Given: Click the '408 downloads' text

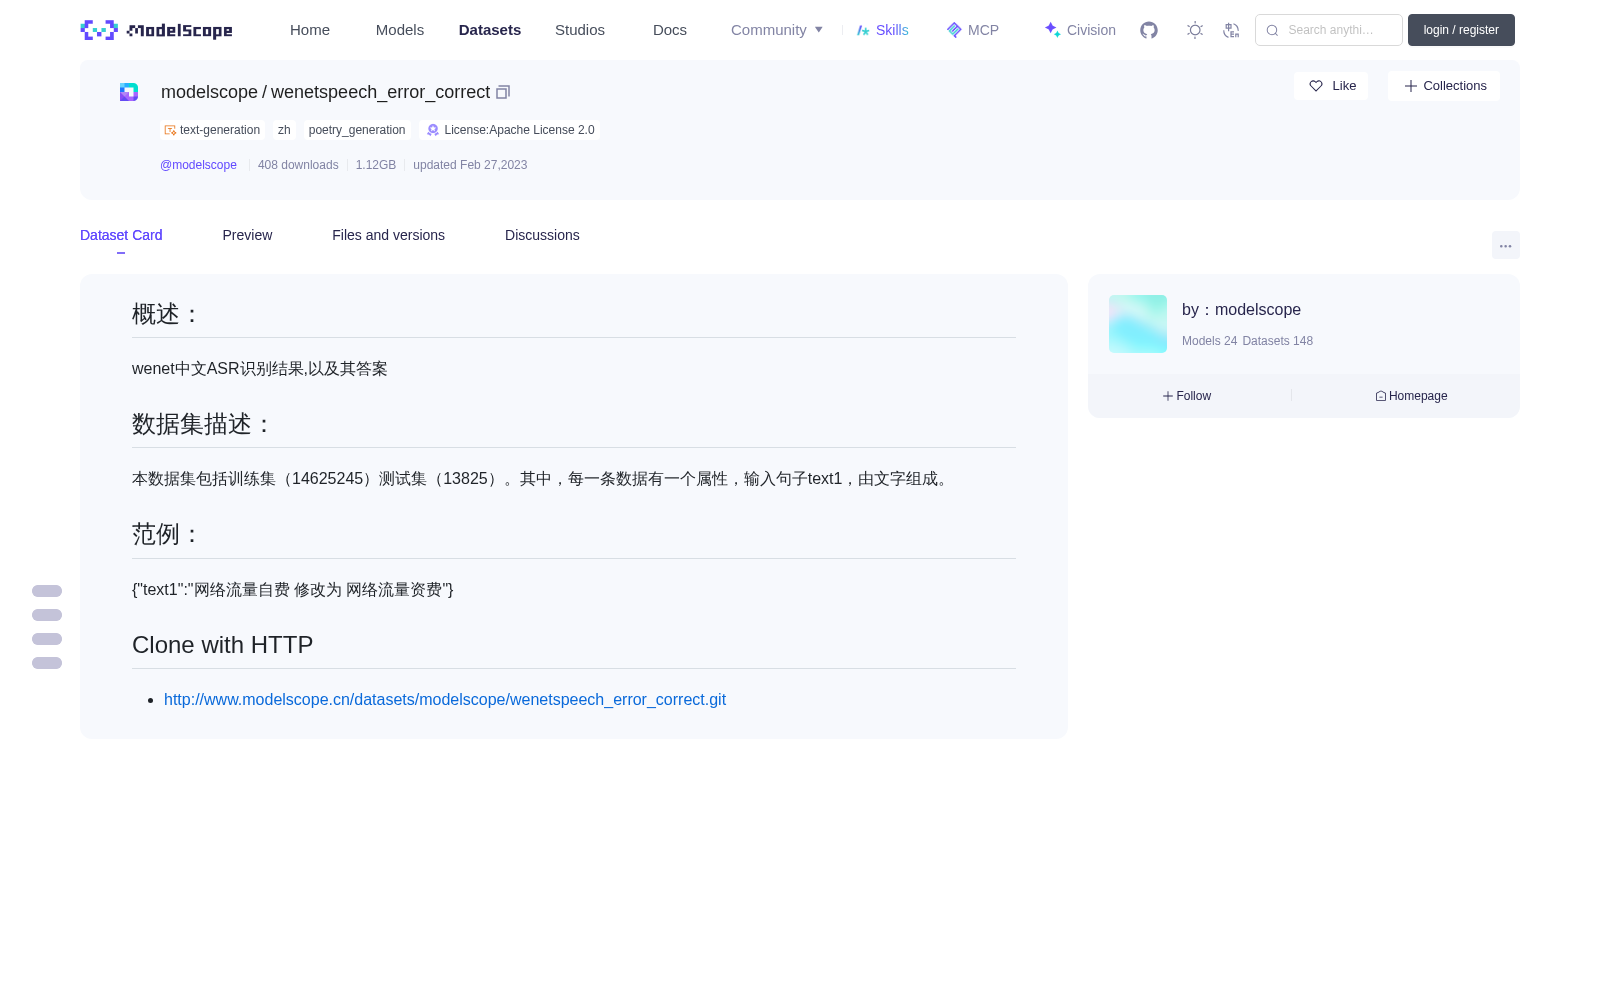Looking at the screenshot, I should coord(298,165).
